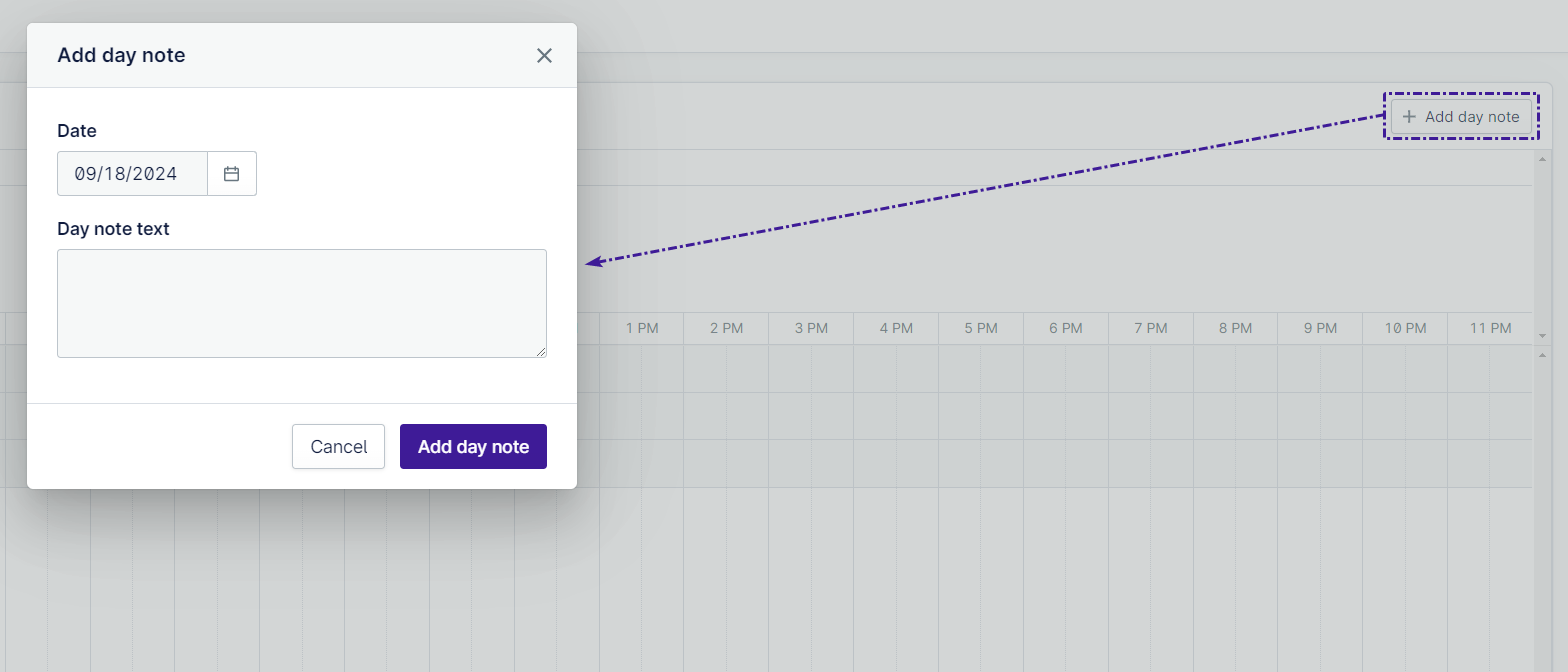Close the Add day note dialog

[x=544, y=56]
